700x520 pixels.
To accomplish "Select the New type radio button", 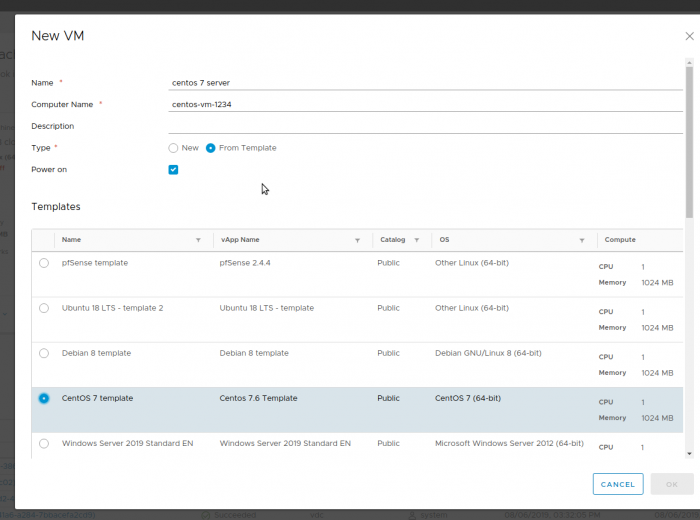I will (173, 148).
